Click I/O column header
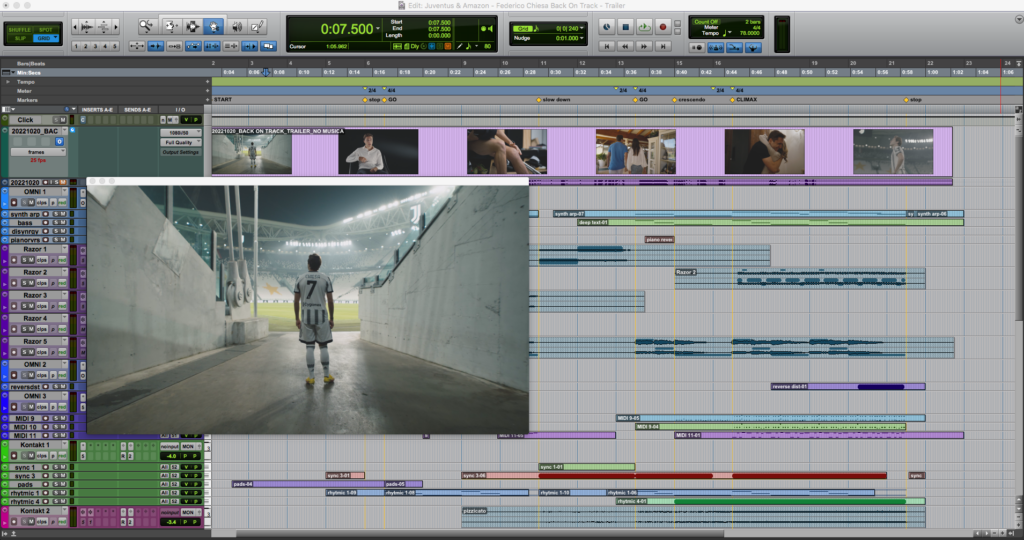Image resolution: width=1024 pixels, height=540 pixels. click(x=180, y=110)
